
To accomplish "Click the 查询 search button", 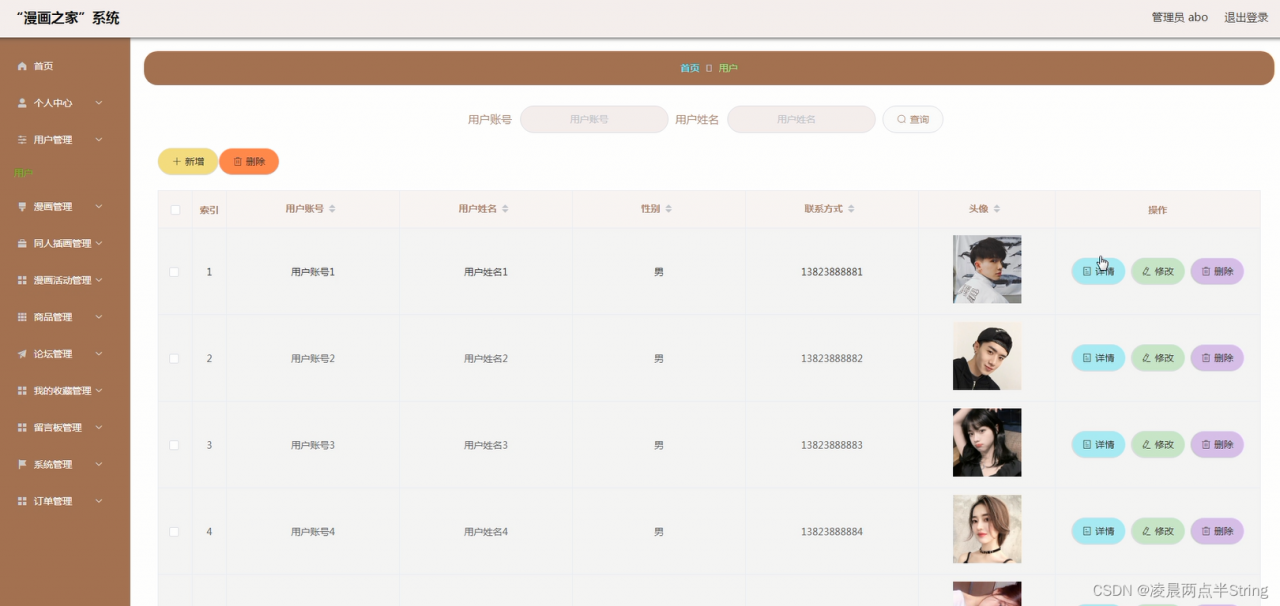I will click(912, 119).
